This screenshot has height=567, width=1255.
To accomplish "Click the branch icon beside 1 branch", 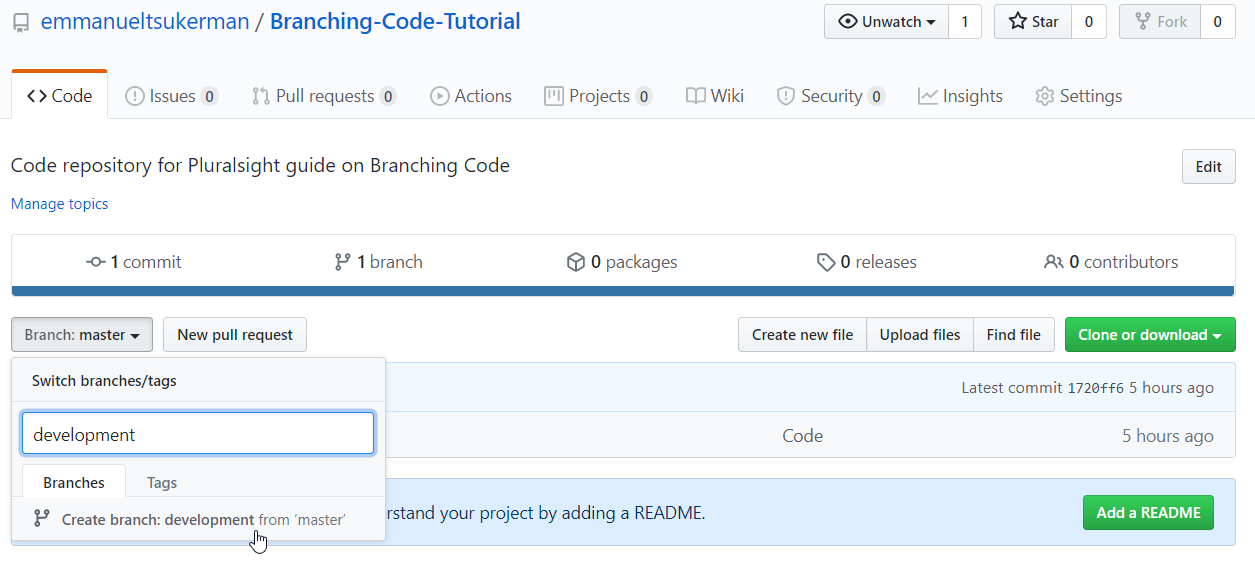I will [342, 262].
